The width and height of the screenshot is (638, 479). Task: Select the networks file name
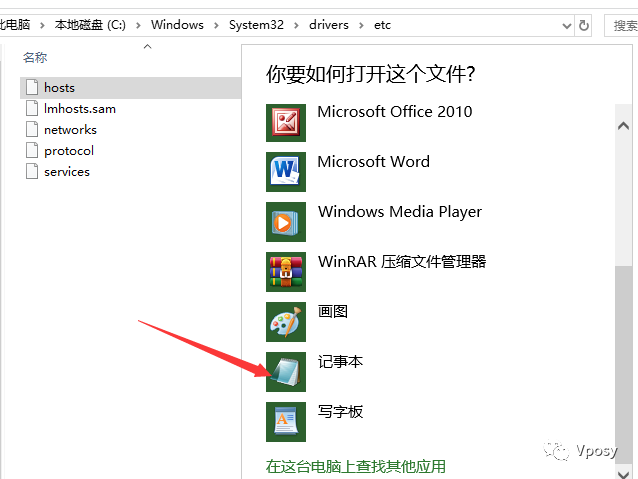70,130
